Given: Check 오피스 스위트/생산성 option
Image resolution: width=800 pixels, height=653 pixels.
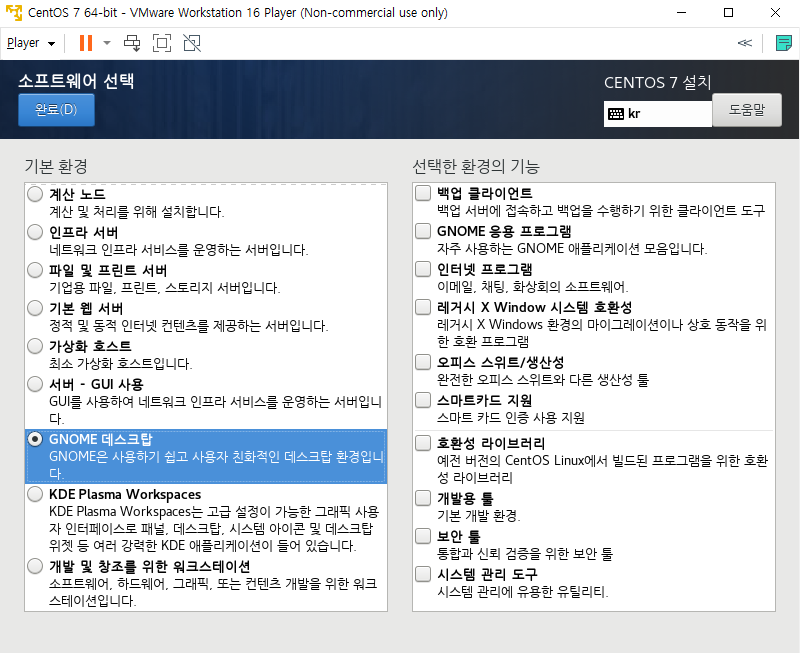Looking at the screenshot, I should 423,362.
